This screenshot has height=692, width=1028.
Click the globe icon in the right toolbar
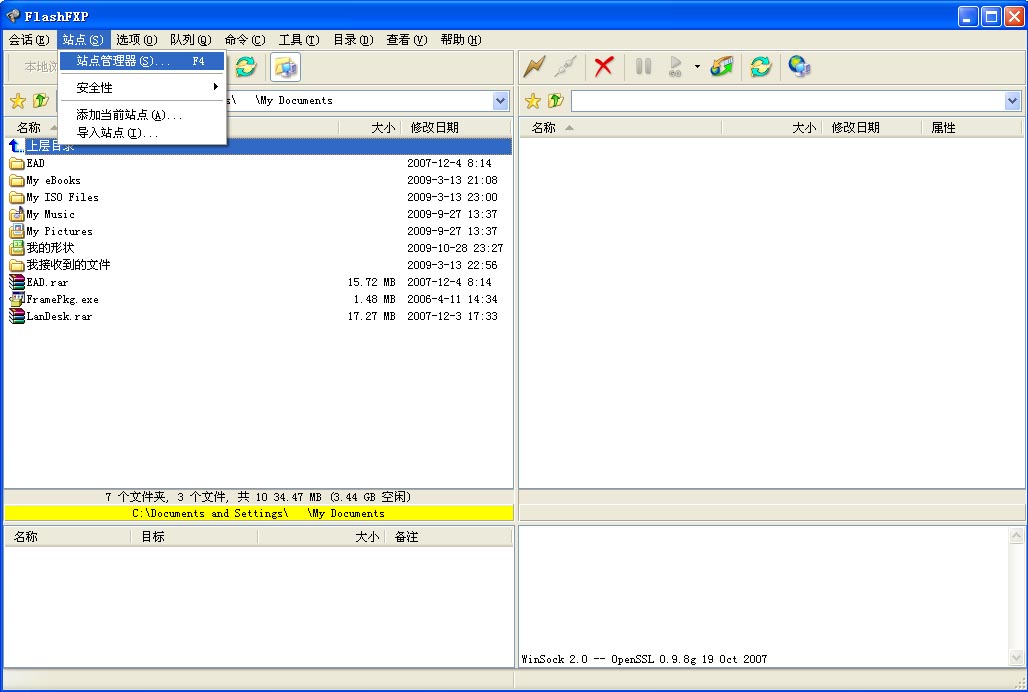799,66
